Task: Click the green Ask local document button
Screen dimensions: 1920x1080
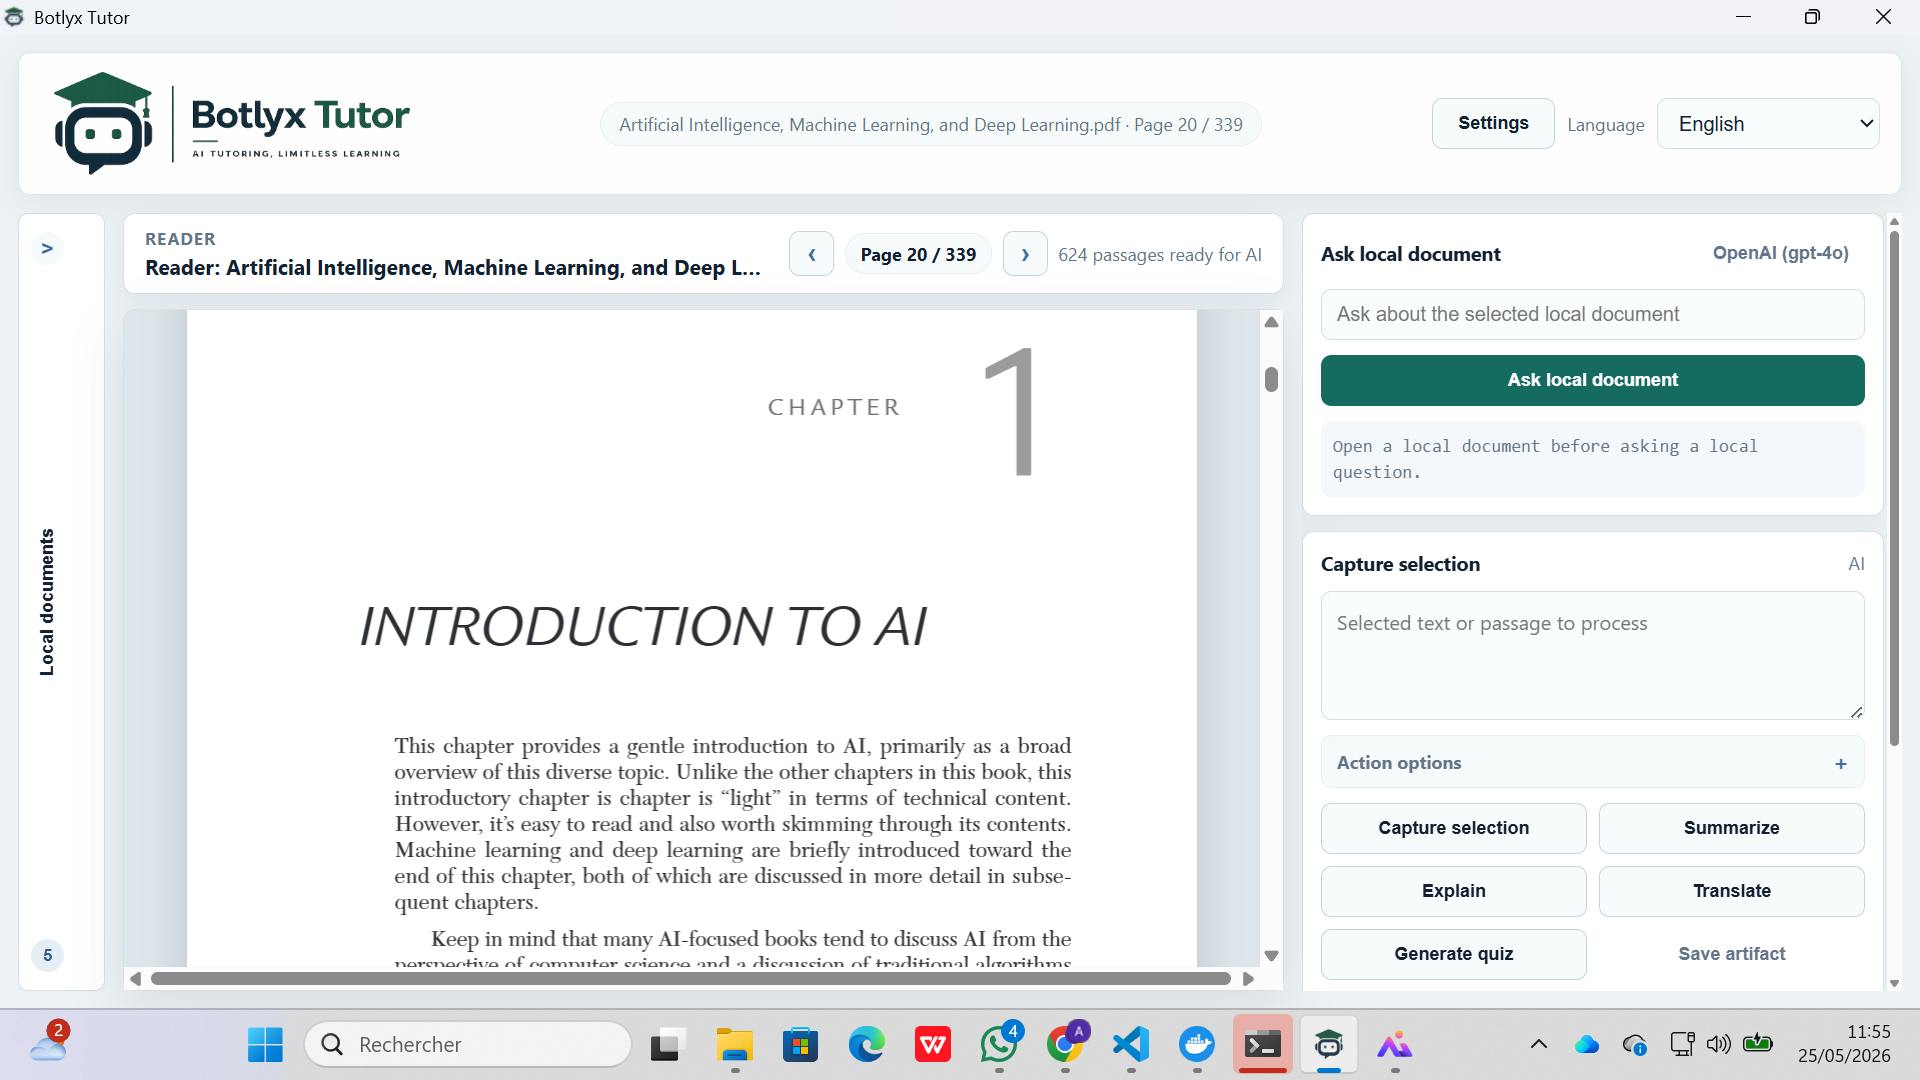Action: [1592, 380]
